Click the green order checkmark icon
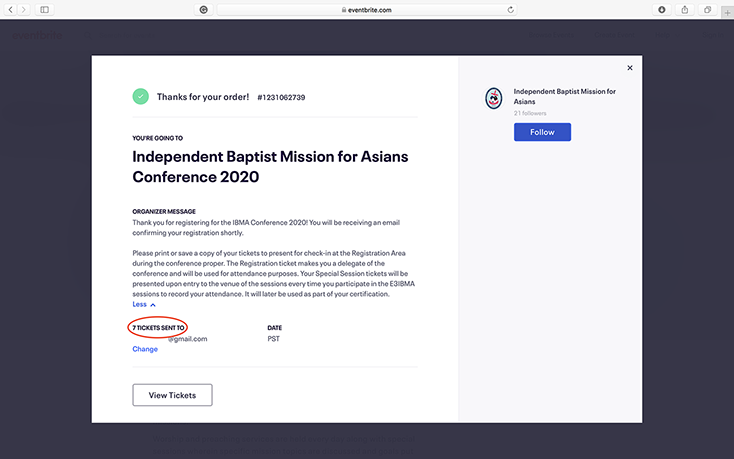This screenshot has height=459, width=734. [x=140, y=96]
